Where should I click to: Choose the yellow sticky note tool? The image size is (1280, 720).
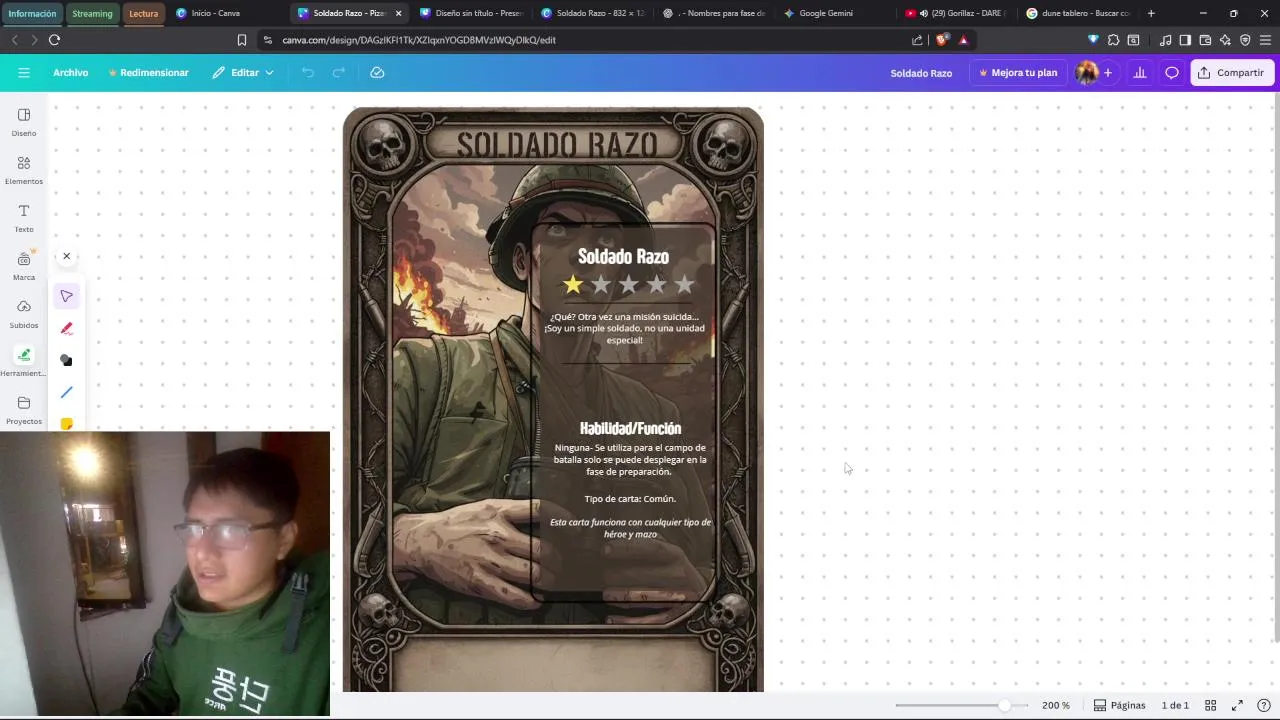coord(67,424)
